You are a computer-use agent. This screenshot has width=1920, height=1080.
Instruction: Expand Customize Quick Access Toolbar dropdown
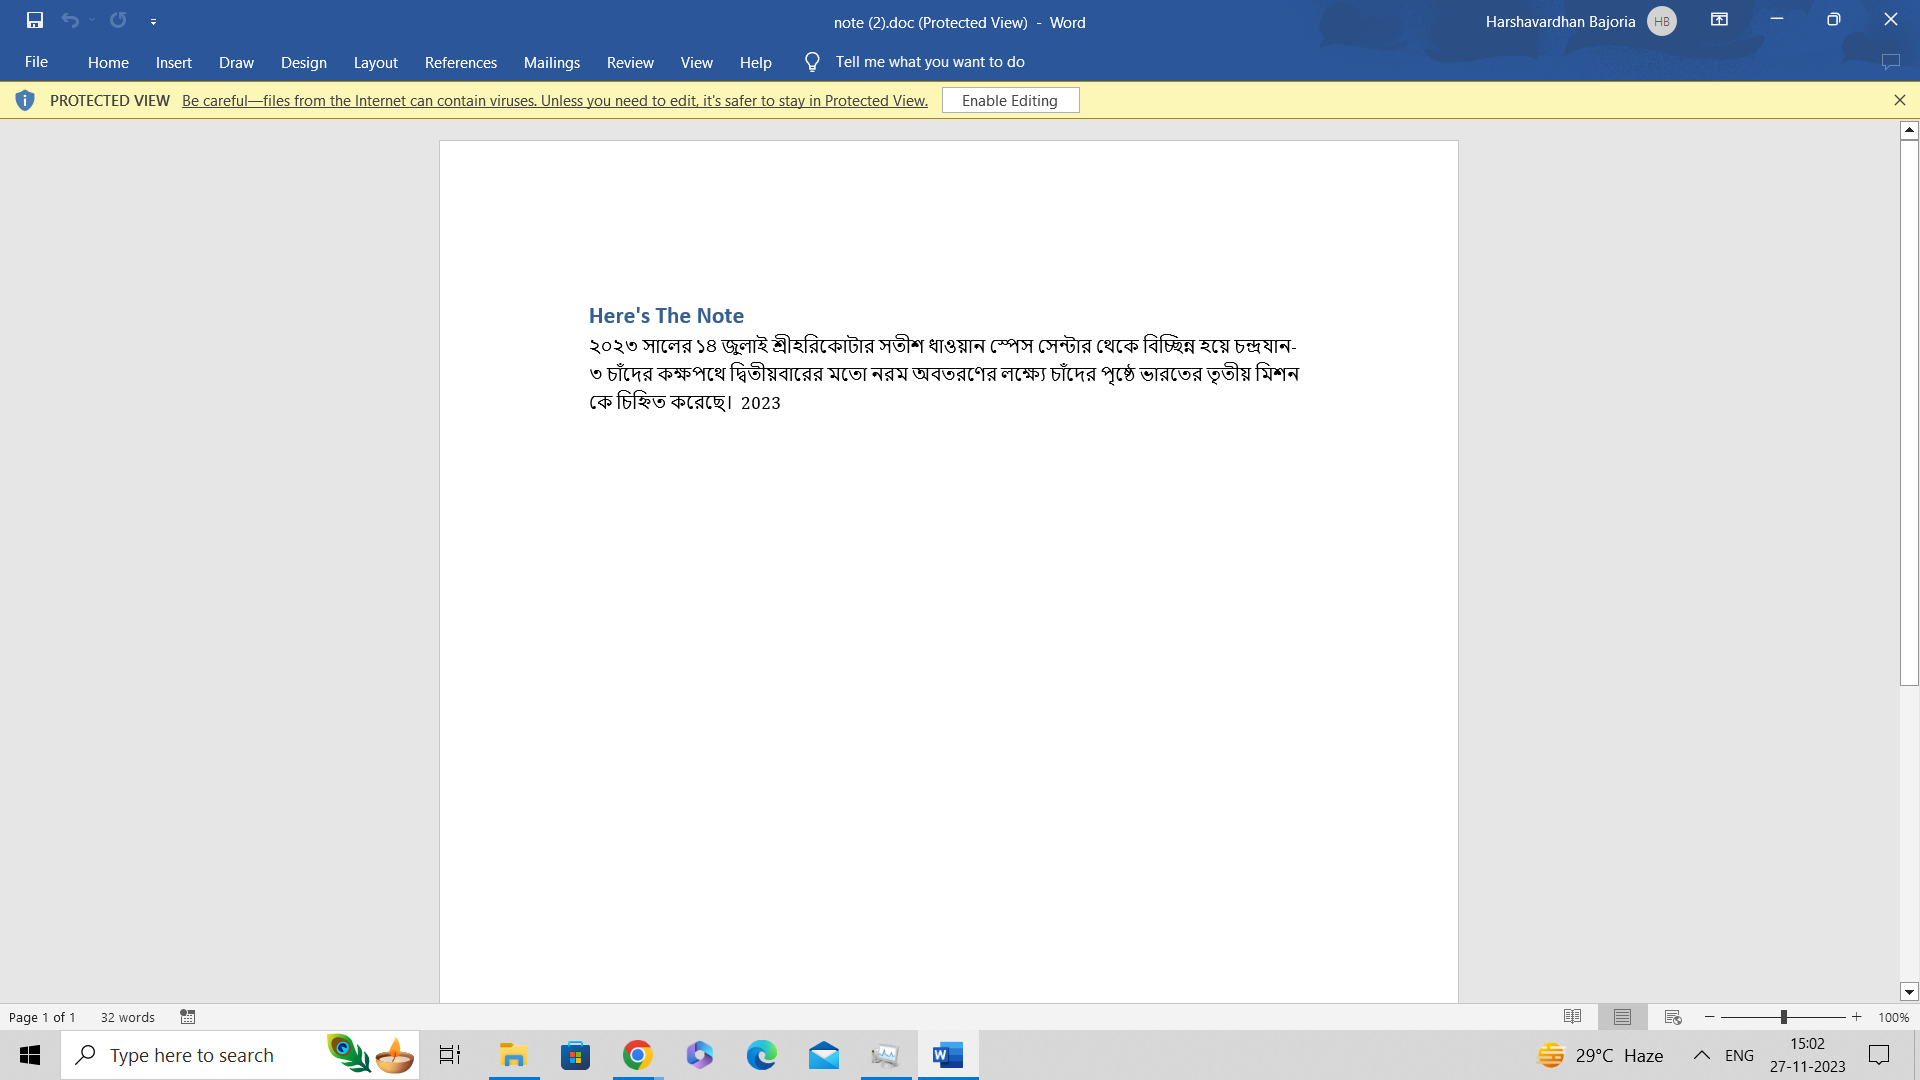(153, 21)
